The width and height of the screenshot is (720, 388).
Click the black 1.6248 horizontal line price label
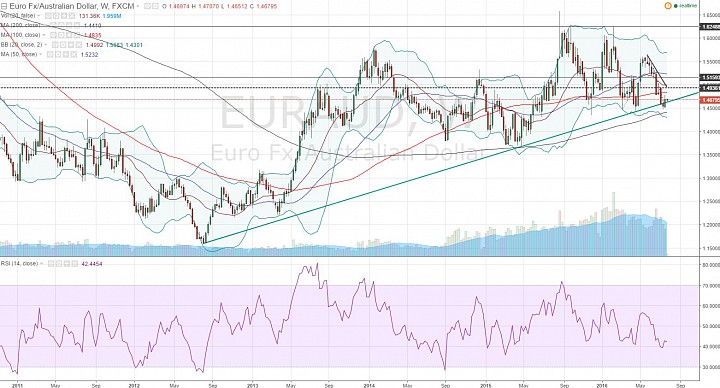click(710, 27)
